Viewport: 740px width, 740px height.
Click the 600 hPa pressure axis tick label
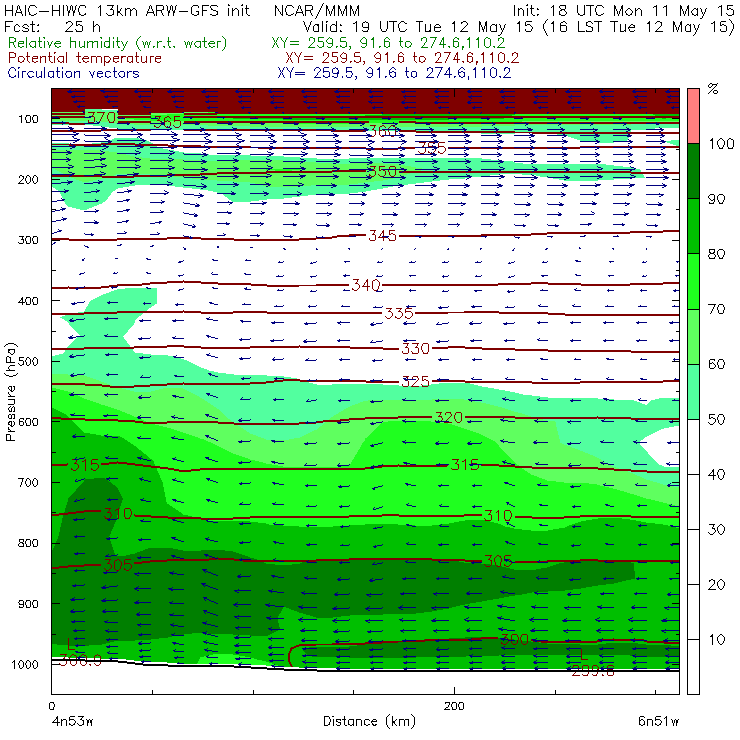coord(28,422)
